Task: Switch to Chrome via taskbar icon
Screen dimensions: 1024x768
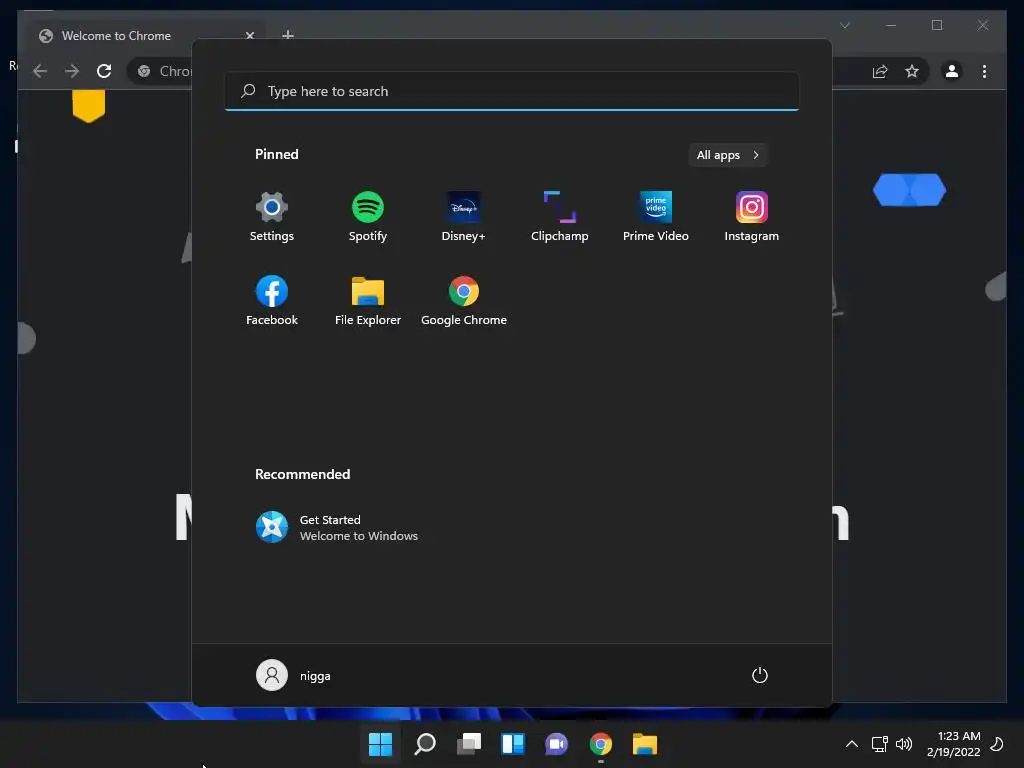Action: (601, 744)
